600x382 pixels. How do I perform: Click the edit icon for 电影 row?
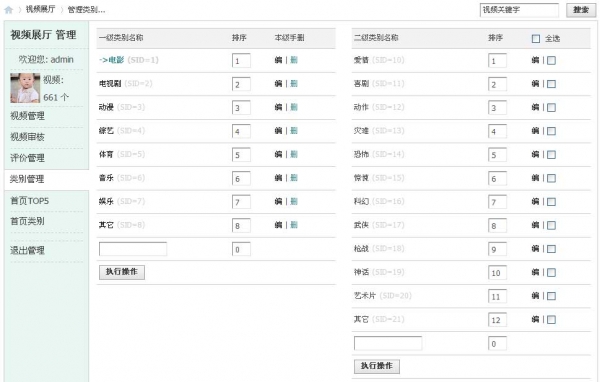[278, 60]
